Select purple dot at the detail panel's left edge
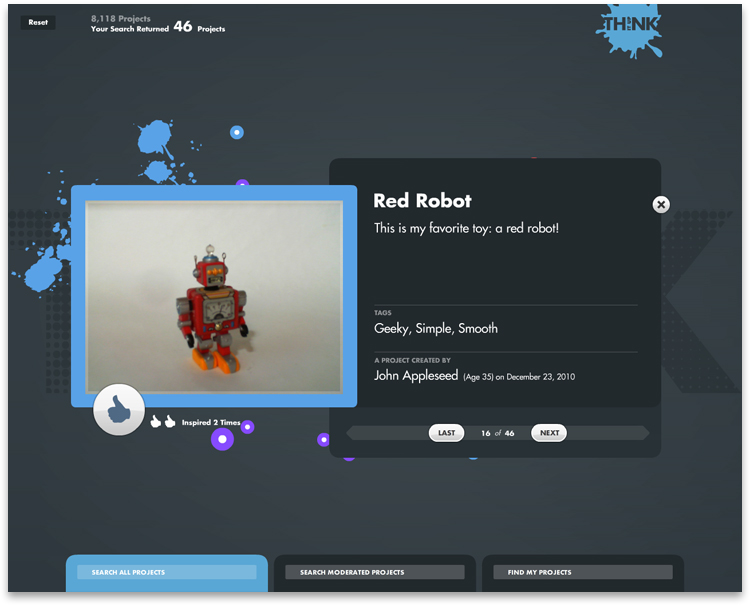The height and width of the screenshot is (605, 750). pos(324,440)
